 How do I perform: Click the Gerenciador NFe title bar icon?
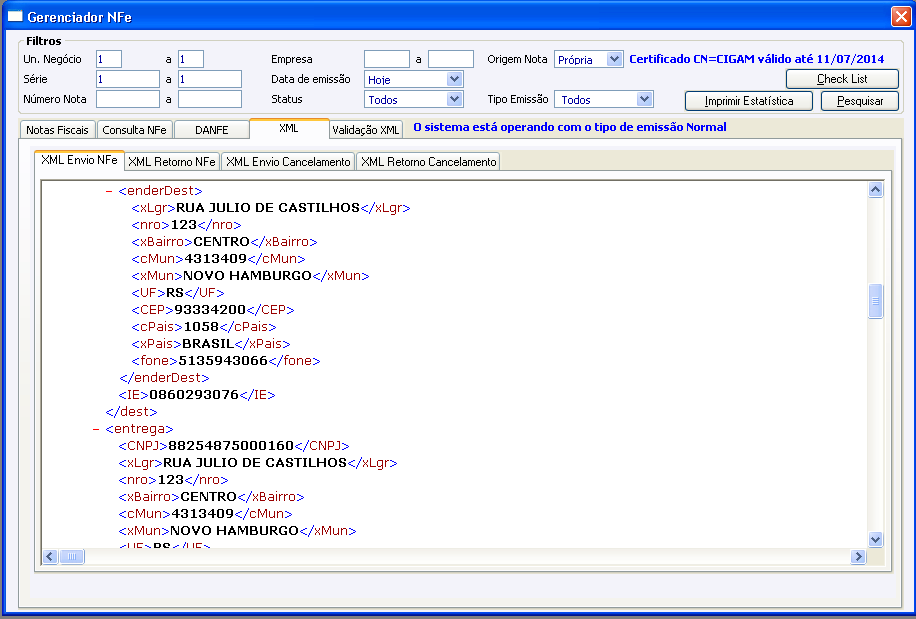pos(14,17)
